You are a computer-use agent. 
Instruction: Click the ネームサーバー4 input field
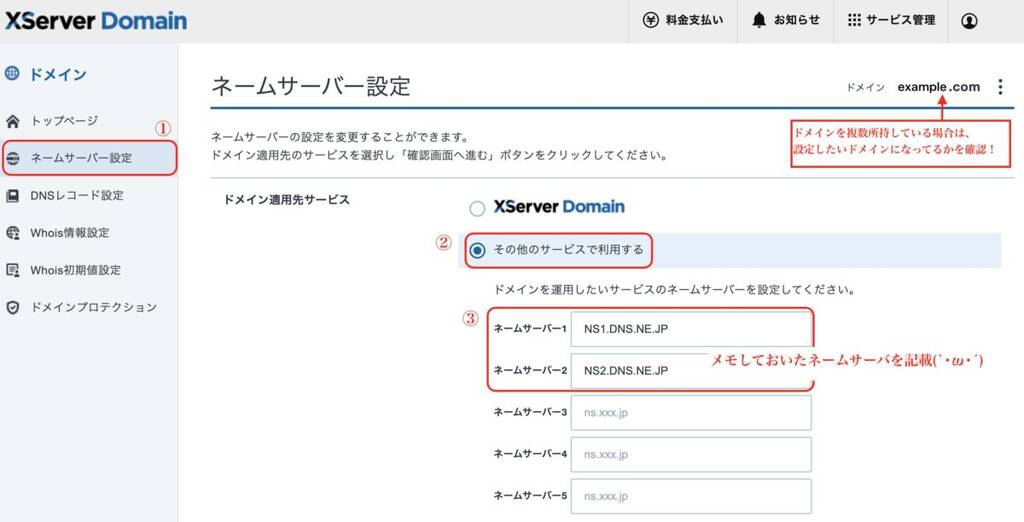point(691,455)
